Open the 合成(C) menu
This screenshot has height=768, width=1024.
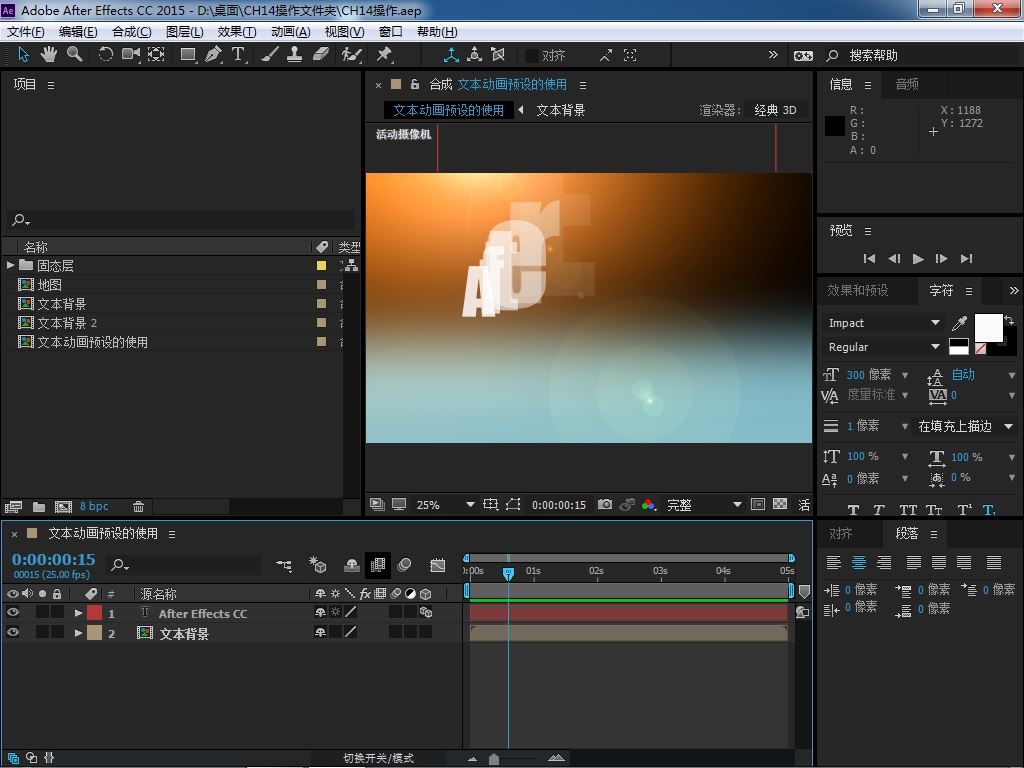coord(131,32)
